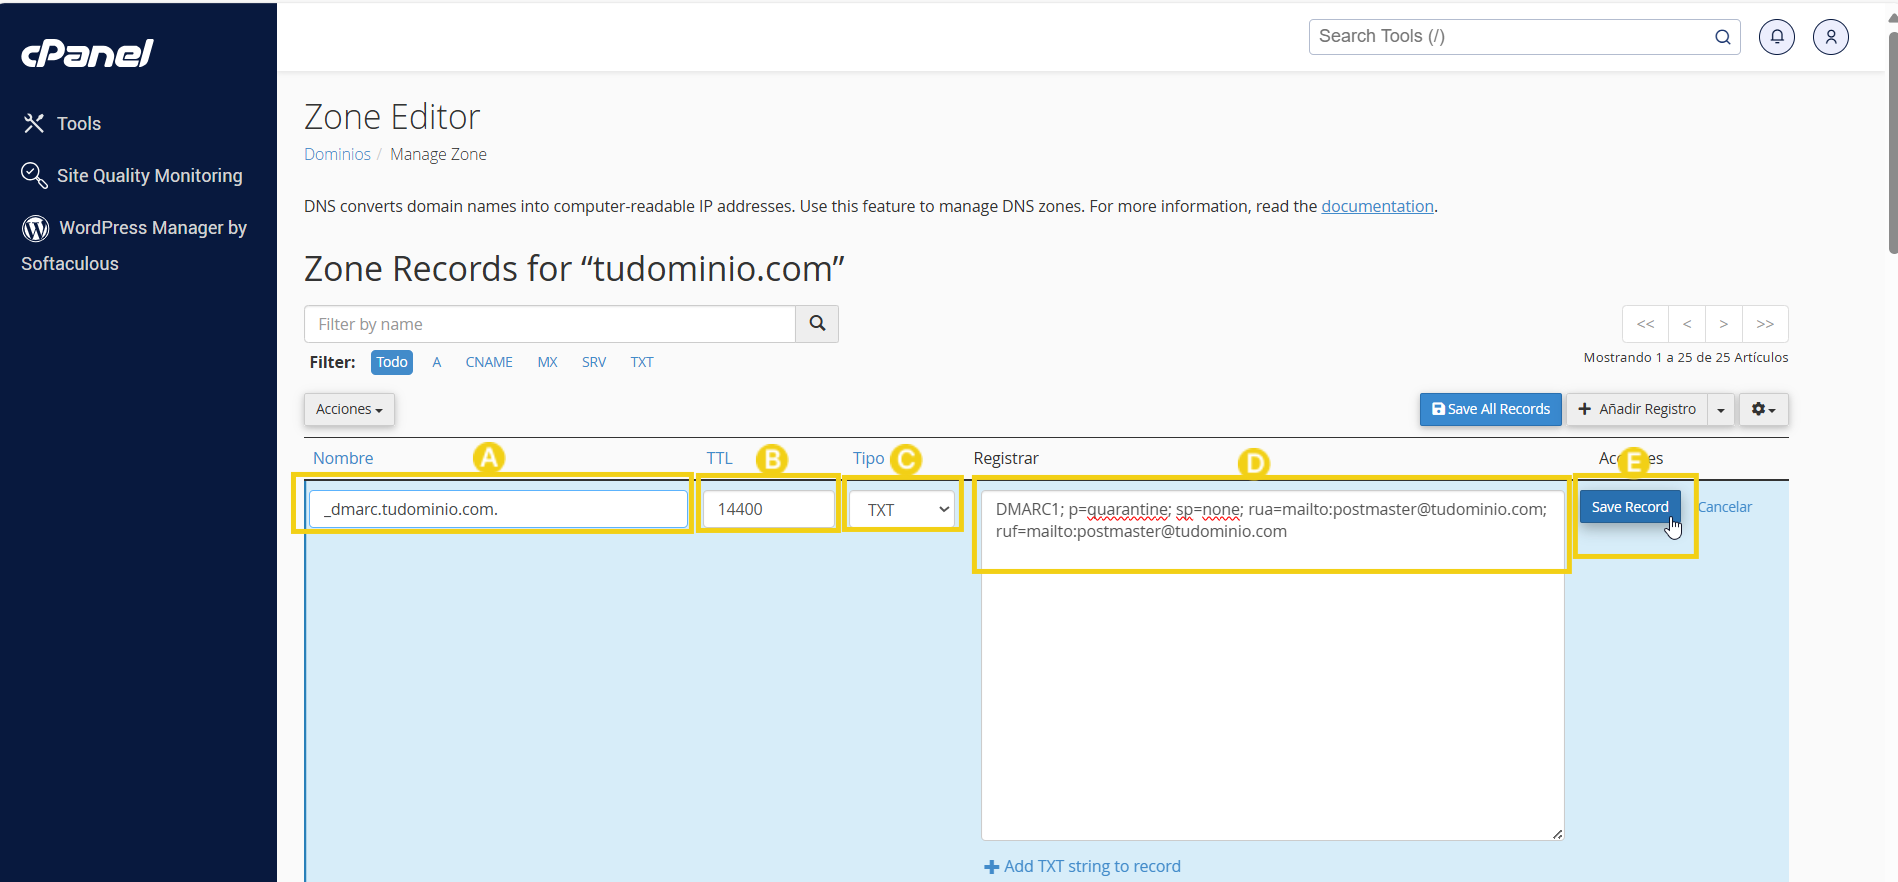Select the Todo filter
The height and width of the screenshot is (882, 1898).
392,362
